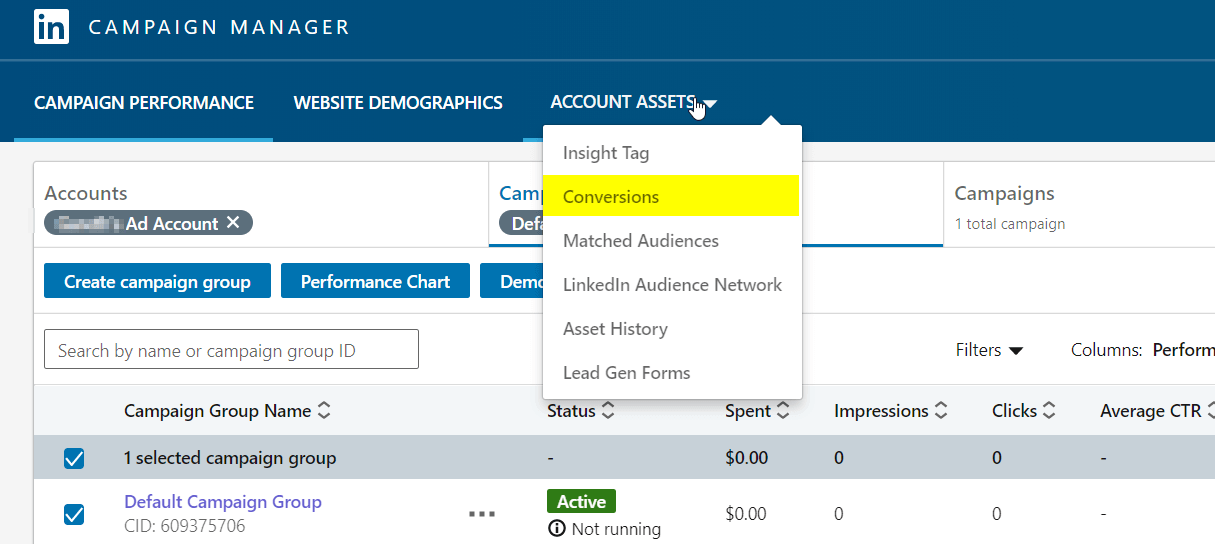Click the Not running info icon
Image resolution: width=1215 pixels, height=544 pixels.
(557, 529)
